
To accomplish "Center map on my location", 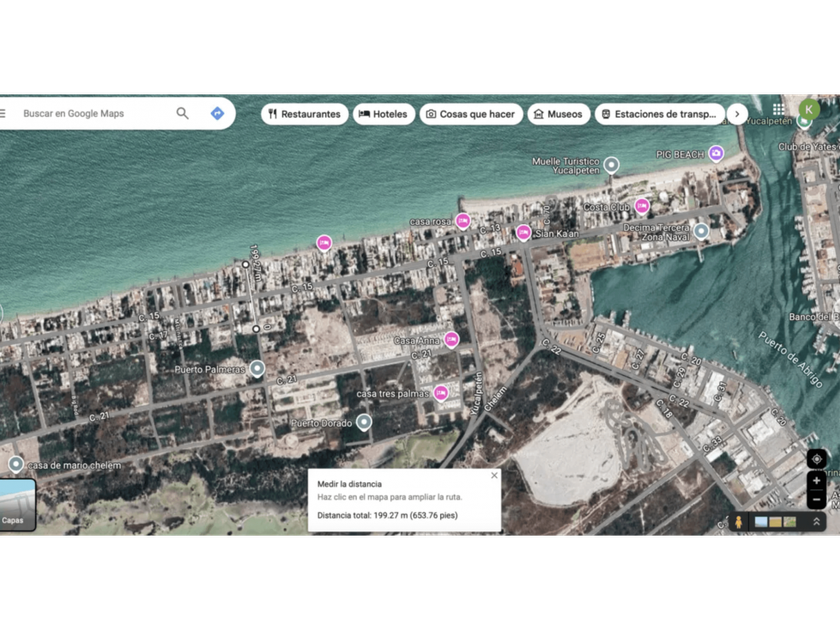I will [817, 459].
